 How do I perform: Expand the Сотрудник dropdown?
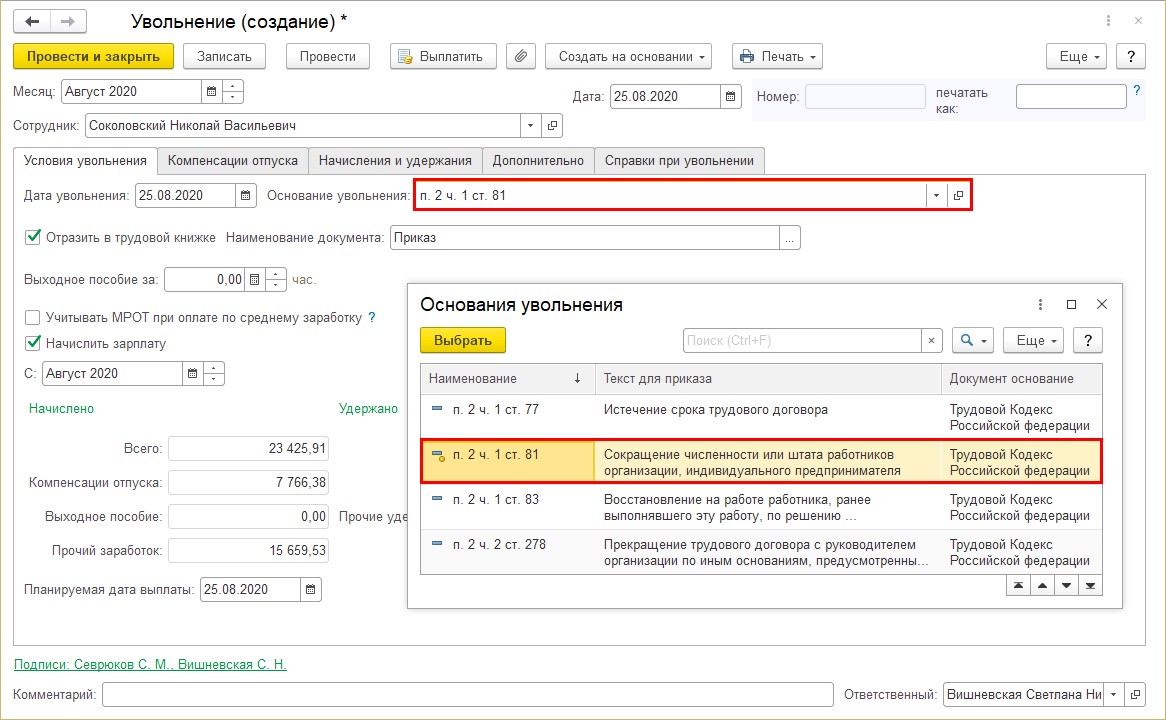pos(530,126)
